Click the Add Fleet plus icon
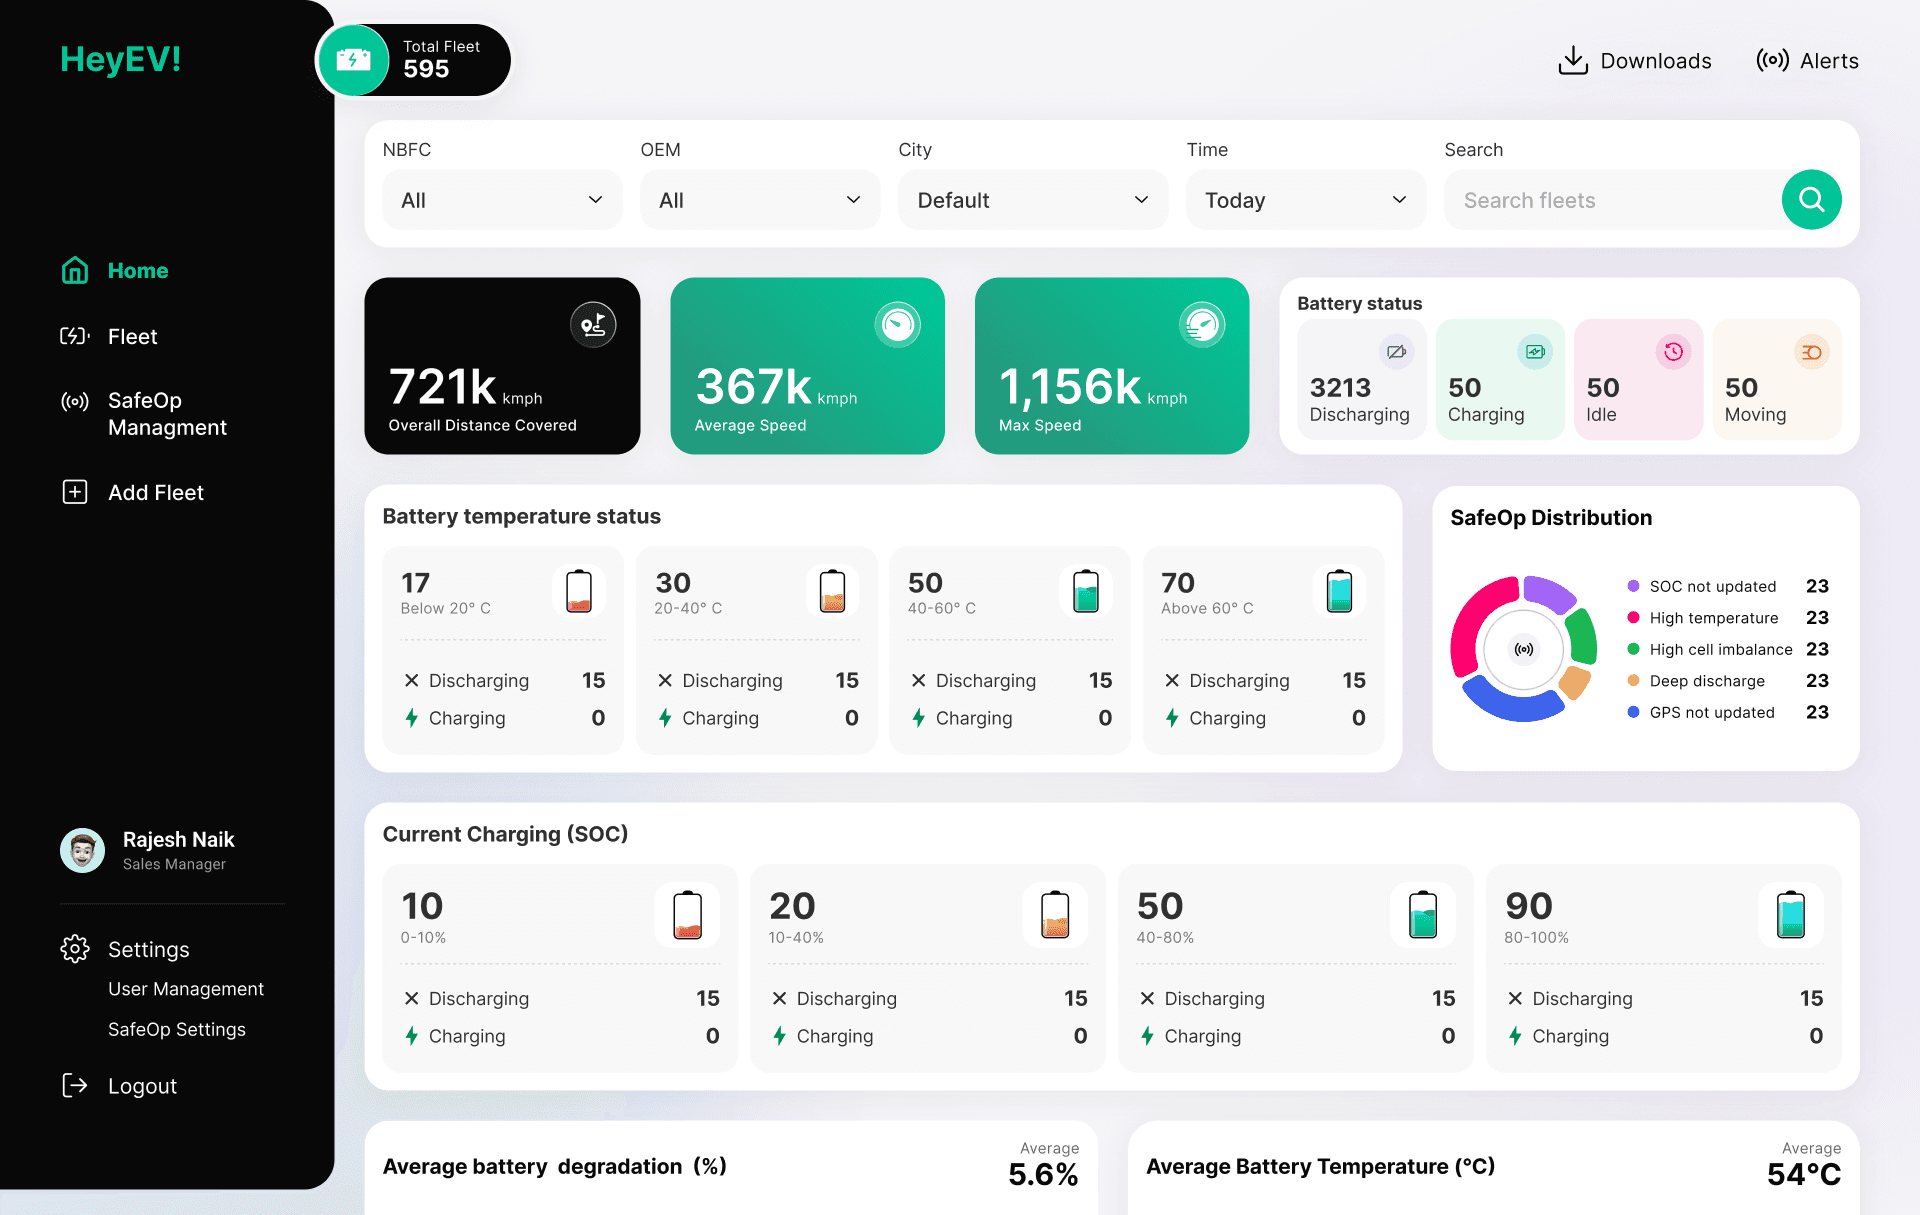Viewport: 1920px width, 1215px height. point(75,492)
